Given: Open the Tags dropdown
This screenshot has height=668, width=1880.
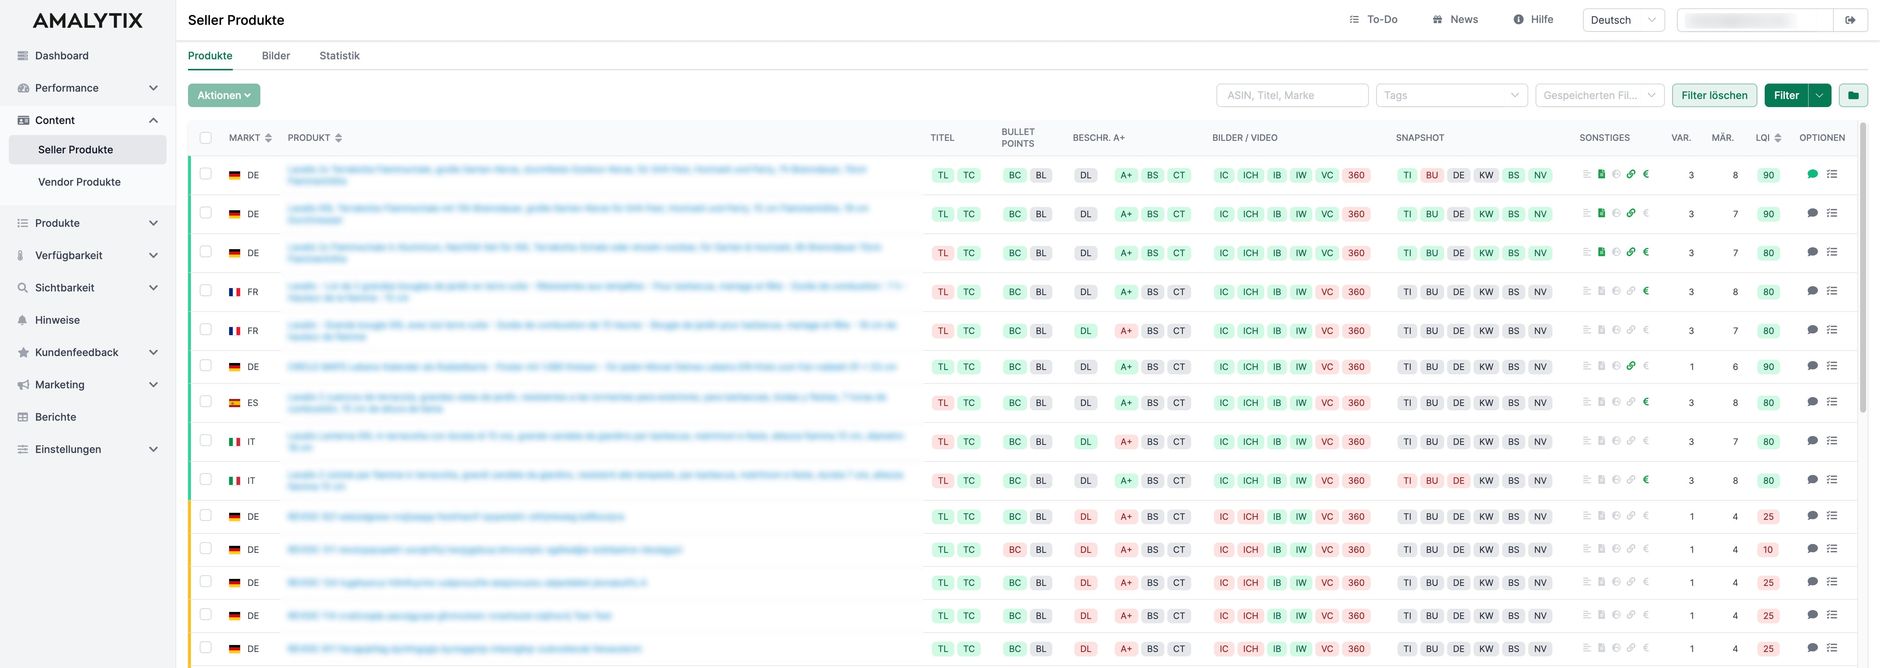Looking at the screenshot, I should point(1452,95).
